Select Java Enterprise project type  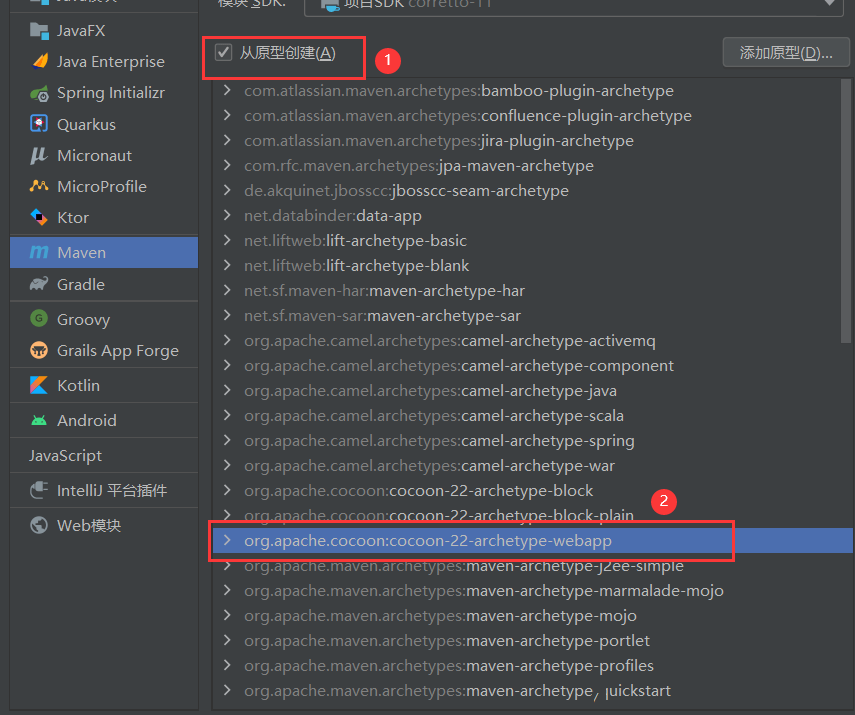pyautogui.click(x=104, y=62)
